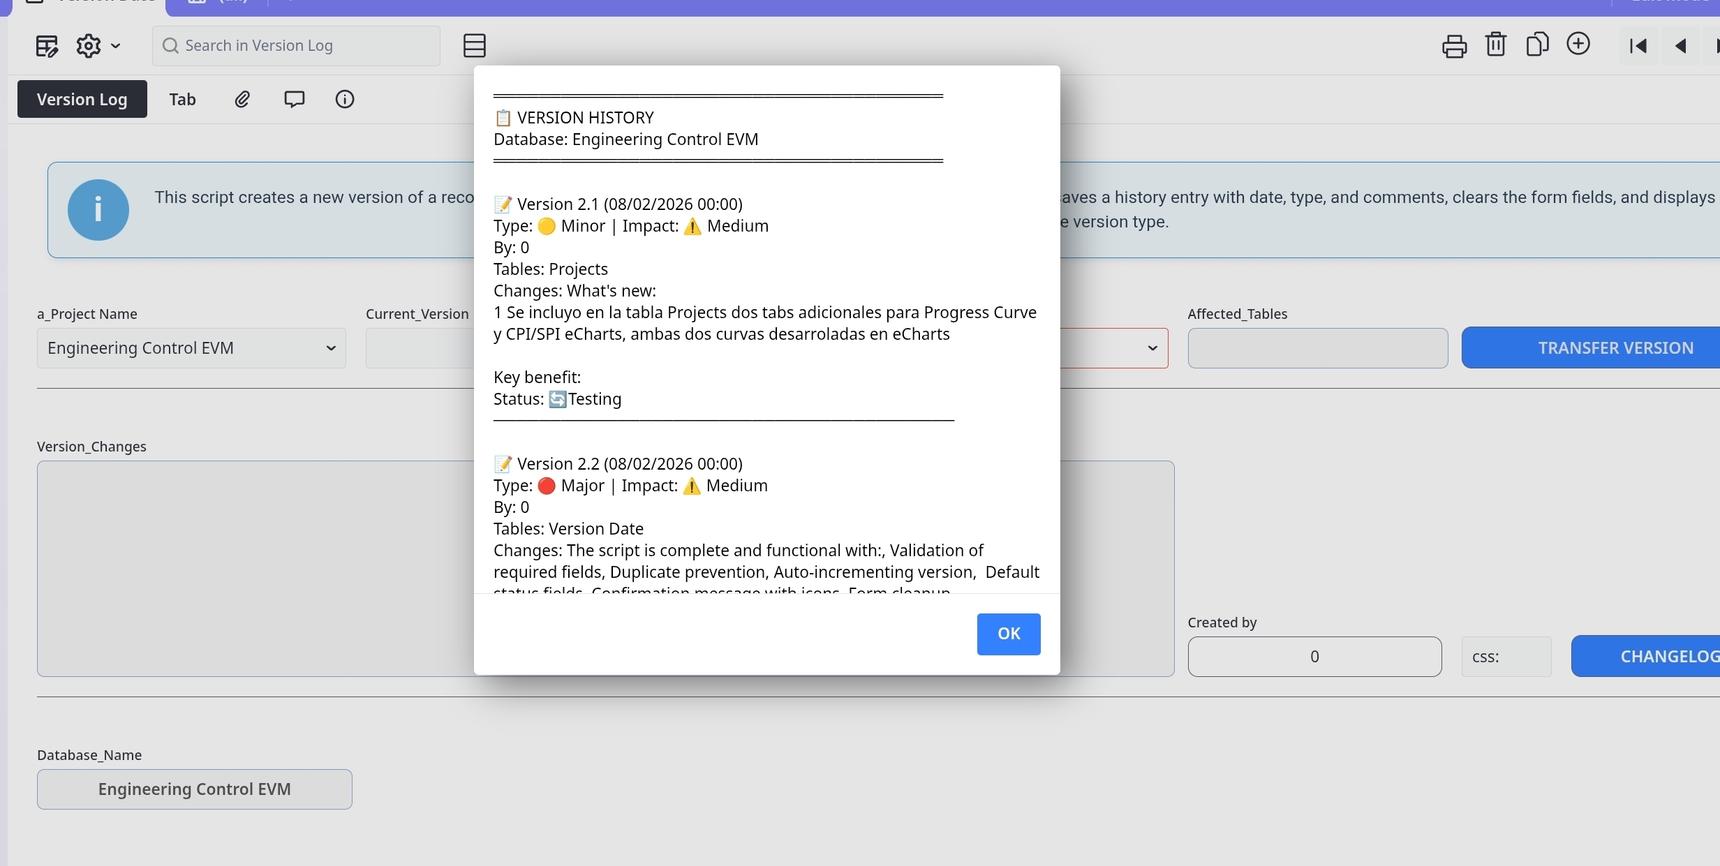Click the Database_Name label

click(x=89, y=755)
